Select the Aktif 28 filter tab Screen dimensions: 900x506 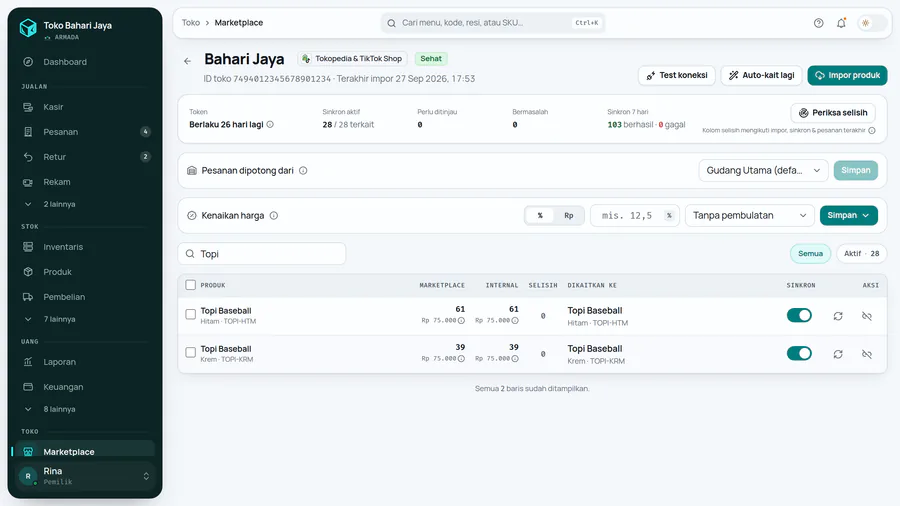pos(862,254)
